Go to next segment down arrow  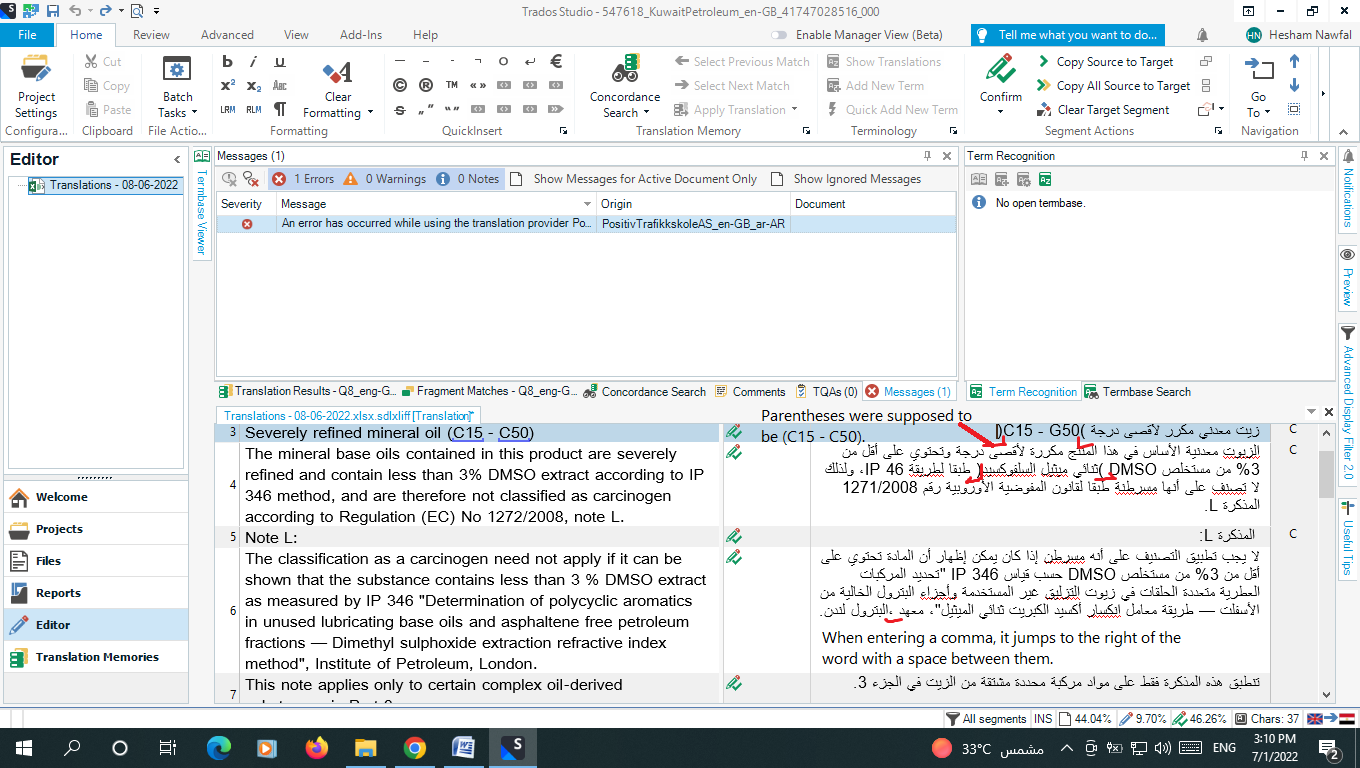pyautogui.click(x=1294, y=86)
